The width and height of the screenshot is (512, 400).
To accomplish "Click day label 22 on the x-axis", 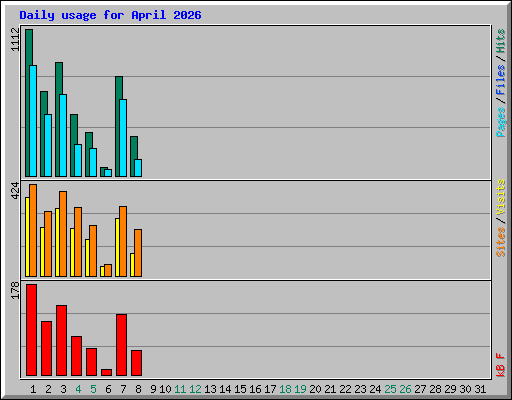I will [x=345, y=389].
